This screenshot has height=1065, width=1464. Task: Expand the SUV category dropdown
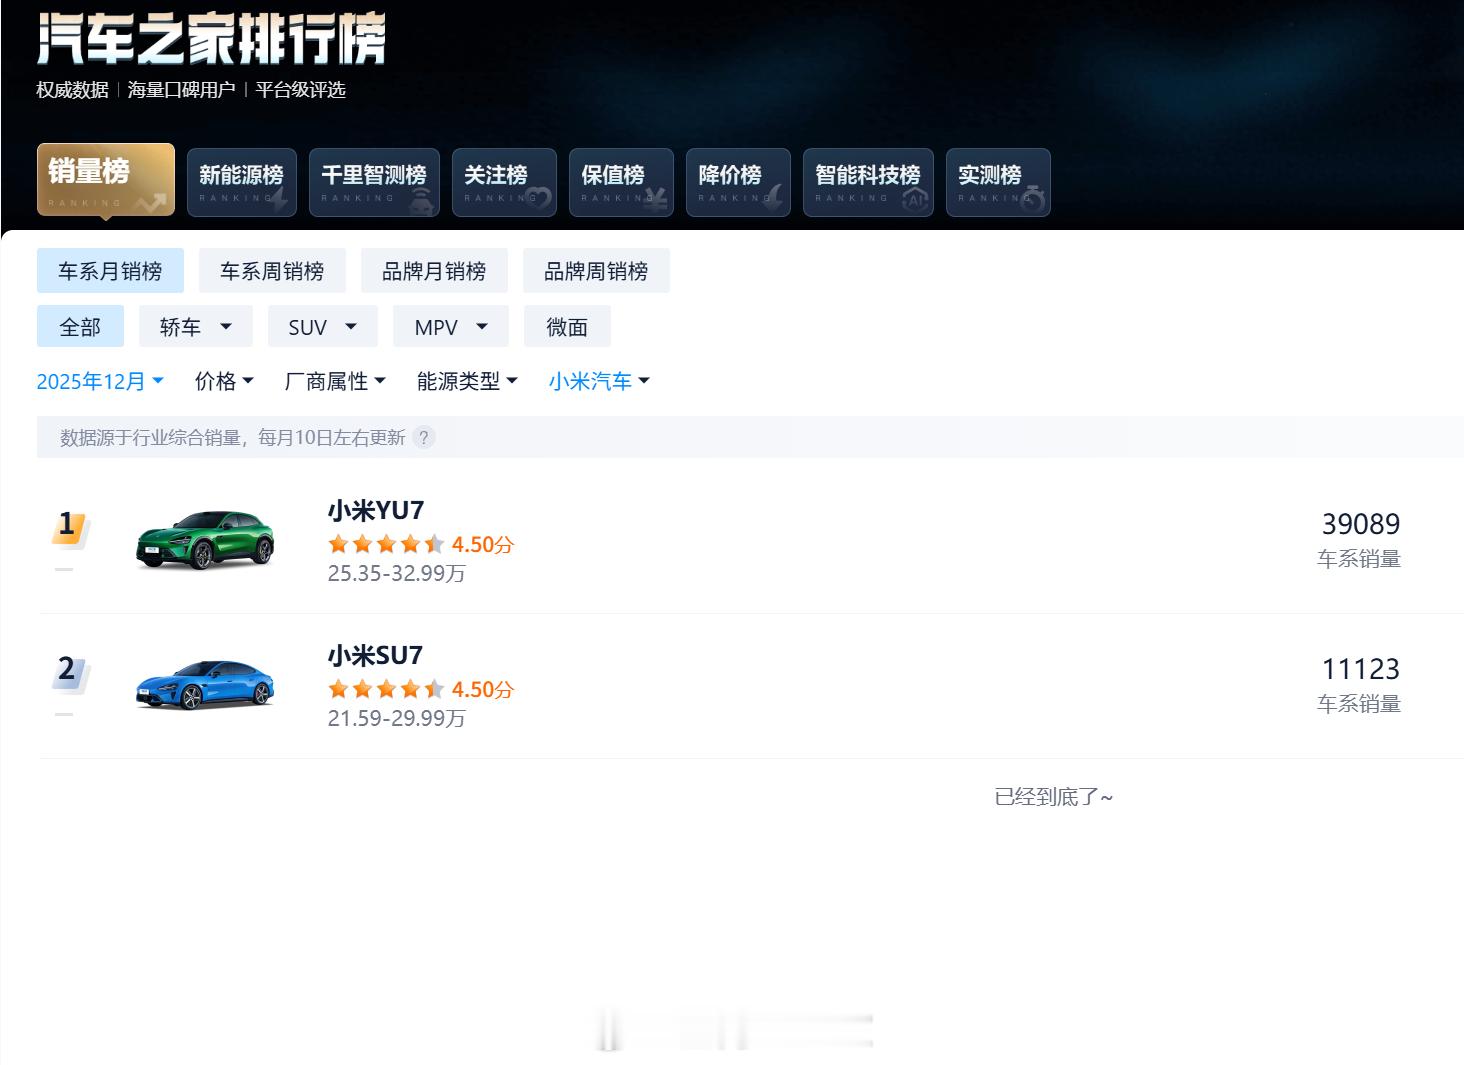[323, 327]
